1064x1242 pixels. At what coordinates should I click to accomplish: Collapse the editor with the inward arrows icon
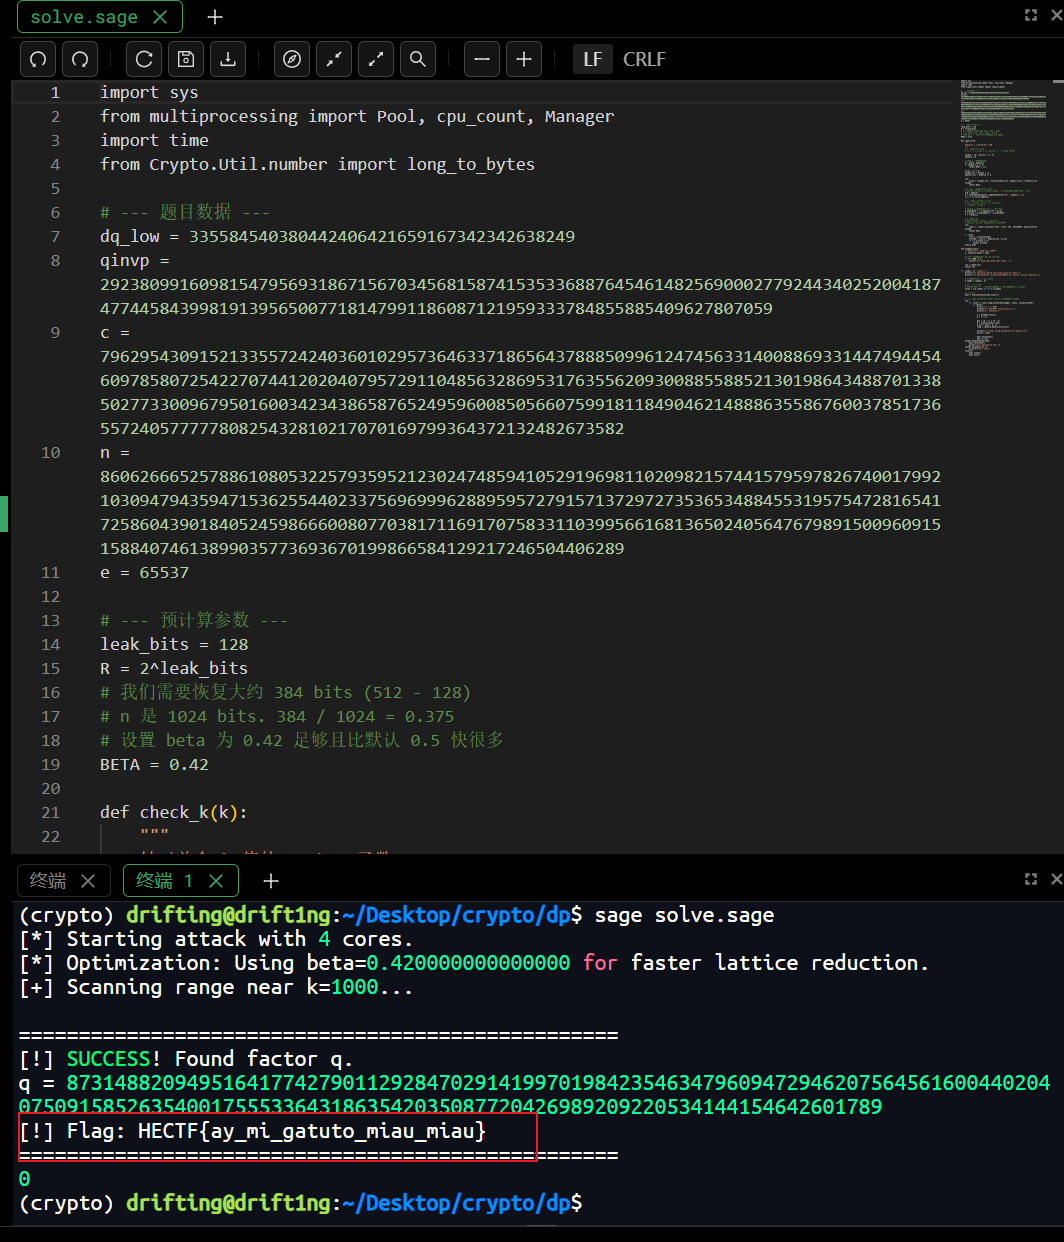pos(333,59)
